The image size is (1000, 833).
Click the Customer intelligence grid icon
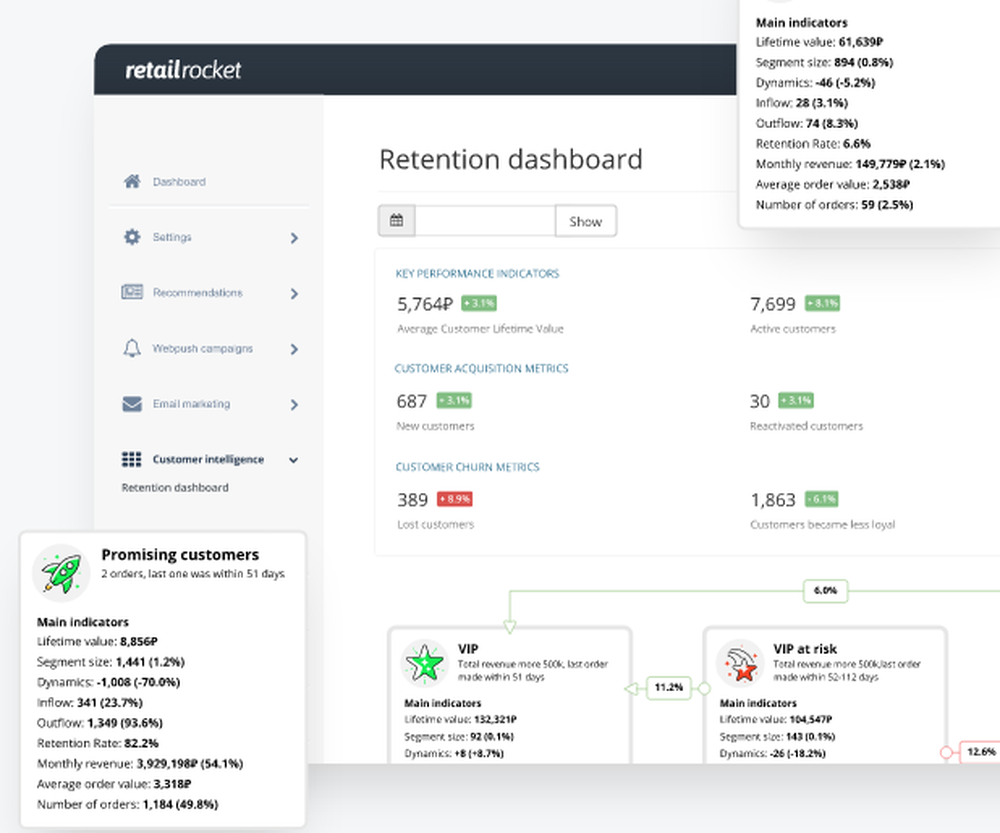pos(132,460)
